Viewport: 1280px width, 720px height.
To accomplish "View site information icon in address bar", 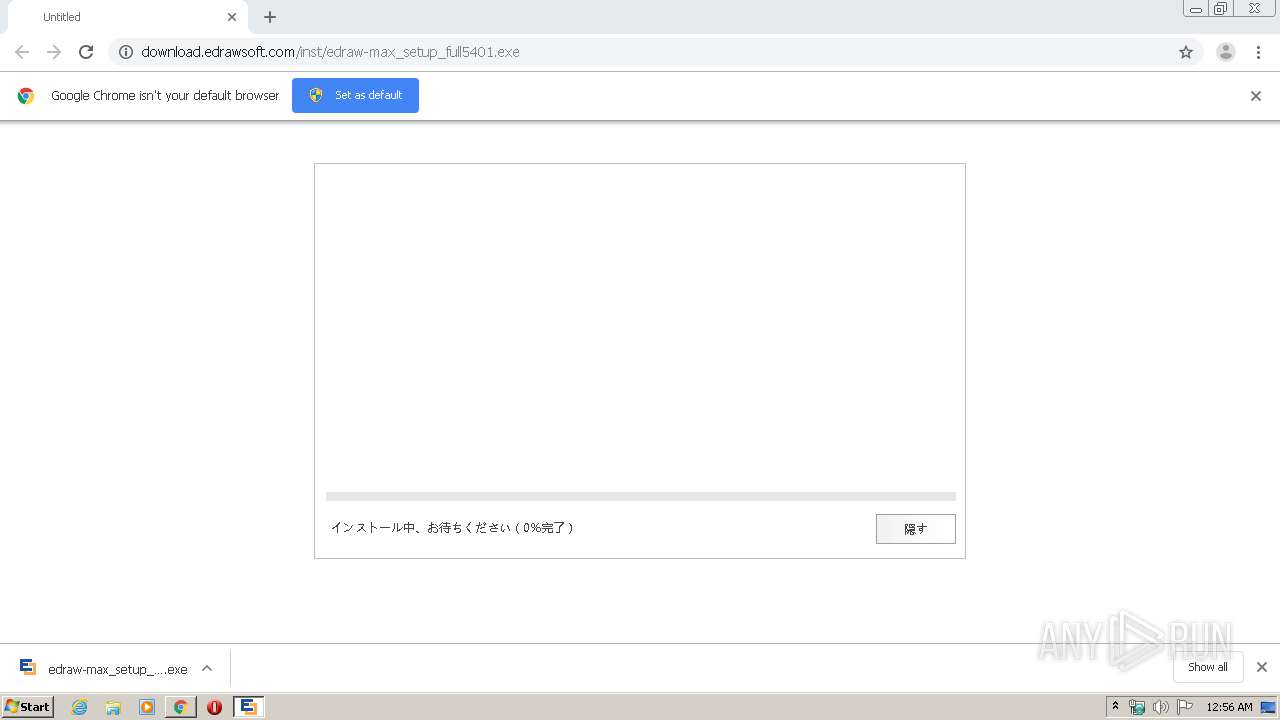I will click(126, 52).
